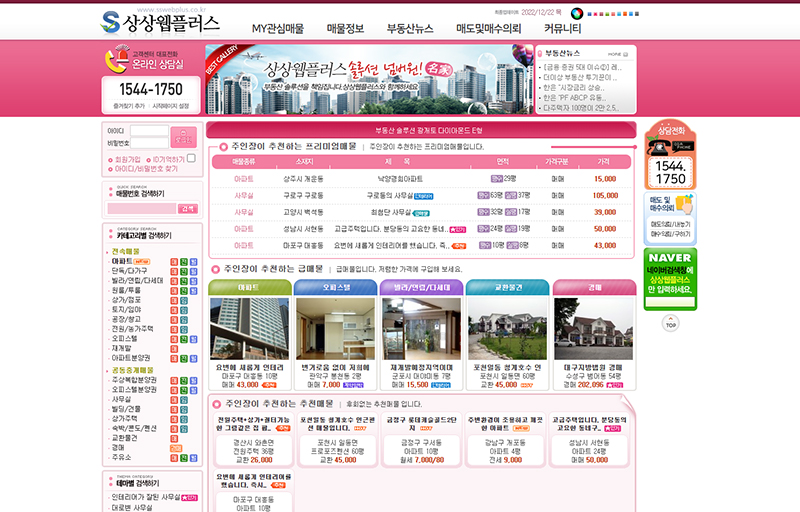Click green 전세 icon beside 주유소
Image resolution: width=800 pixels, height=512 pixels.
click(x=184, y=458)
